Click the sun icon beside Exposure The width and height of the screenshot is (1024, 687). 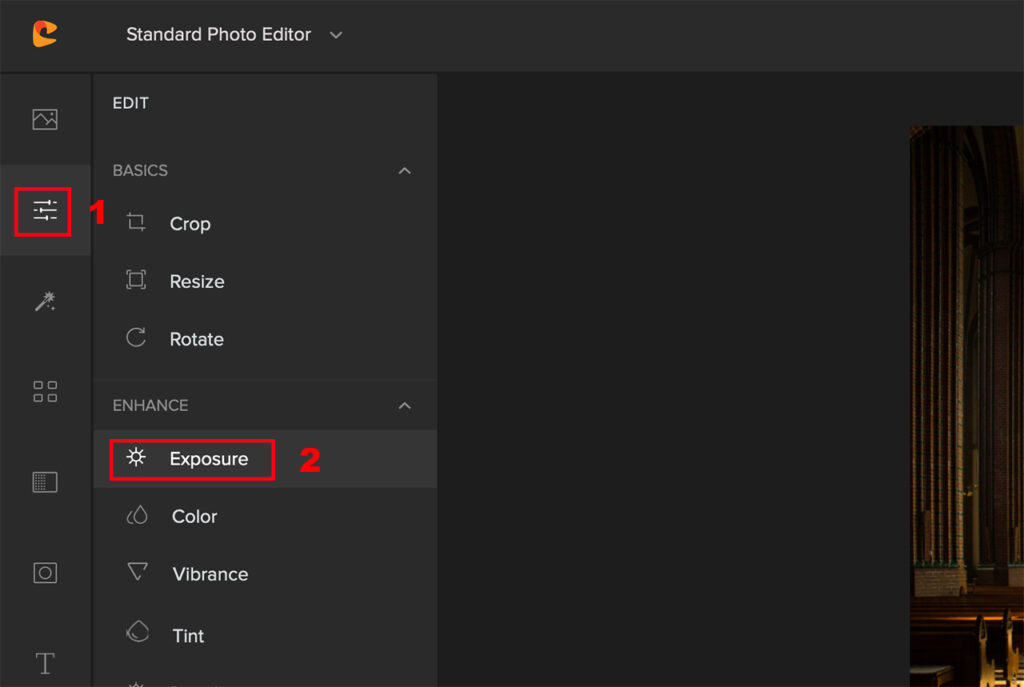(x=136, y=457)
